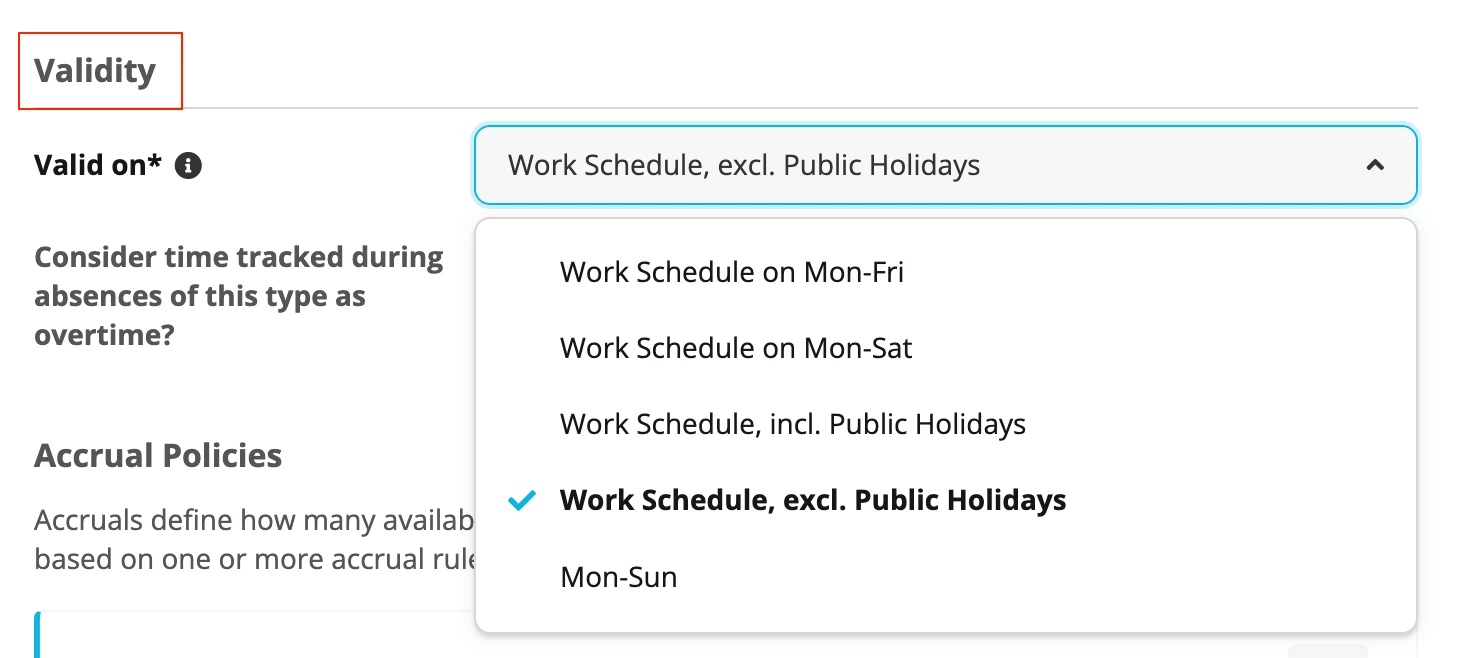This screenshot has height=658, width=1458.
Task: Click blank area left of Mon-Sun option
Action: point(520,577)
